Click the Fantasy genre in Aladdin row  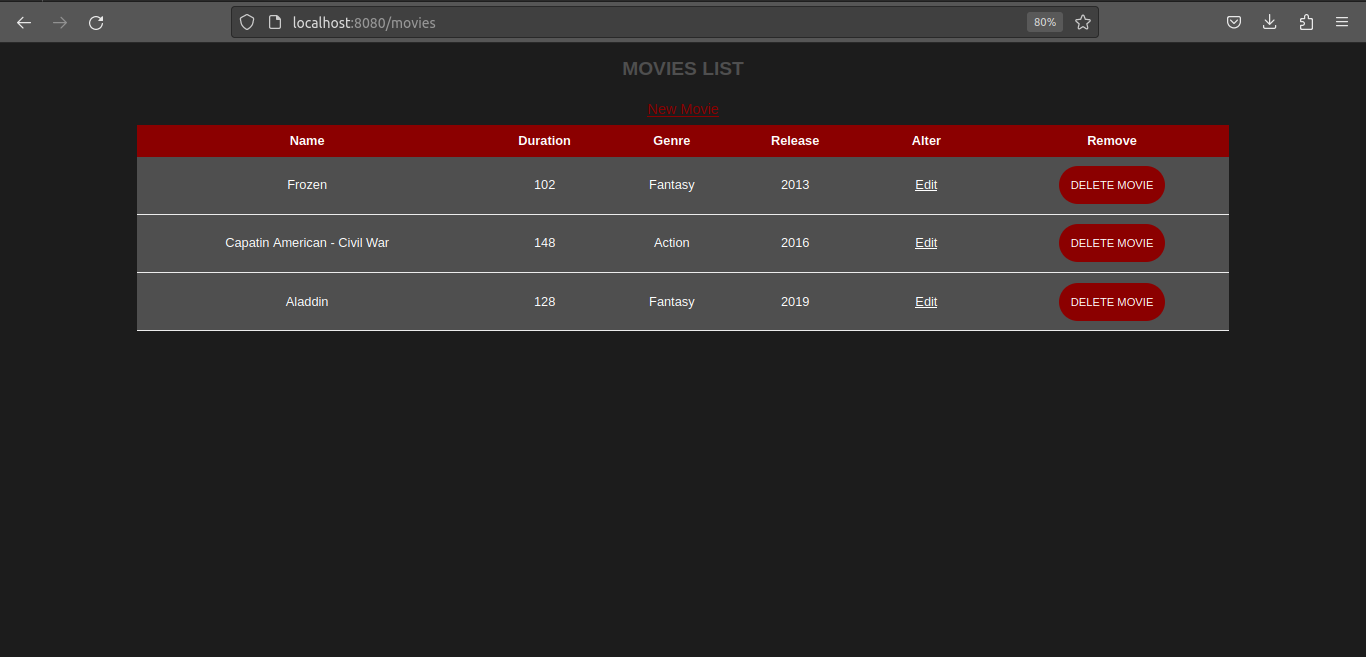click(x=672, y=302)
